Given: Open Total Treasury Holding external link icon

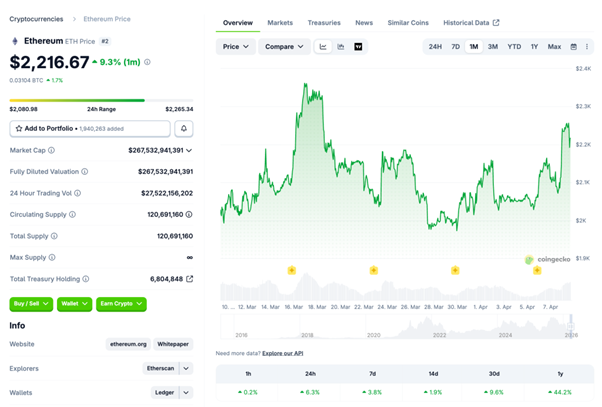Looking at the screenshot, I should [x=190, y=279].
